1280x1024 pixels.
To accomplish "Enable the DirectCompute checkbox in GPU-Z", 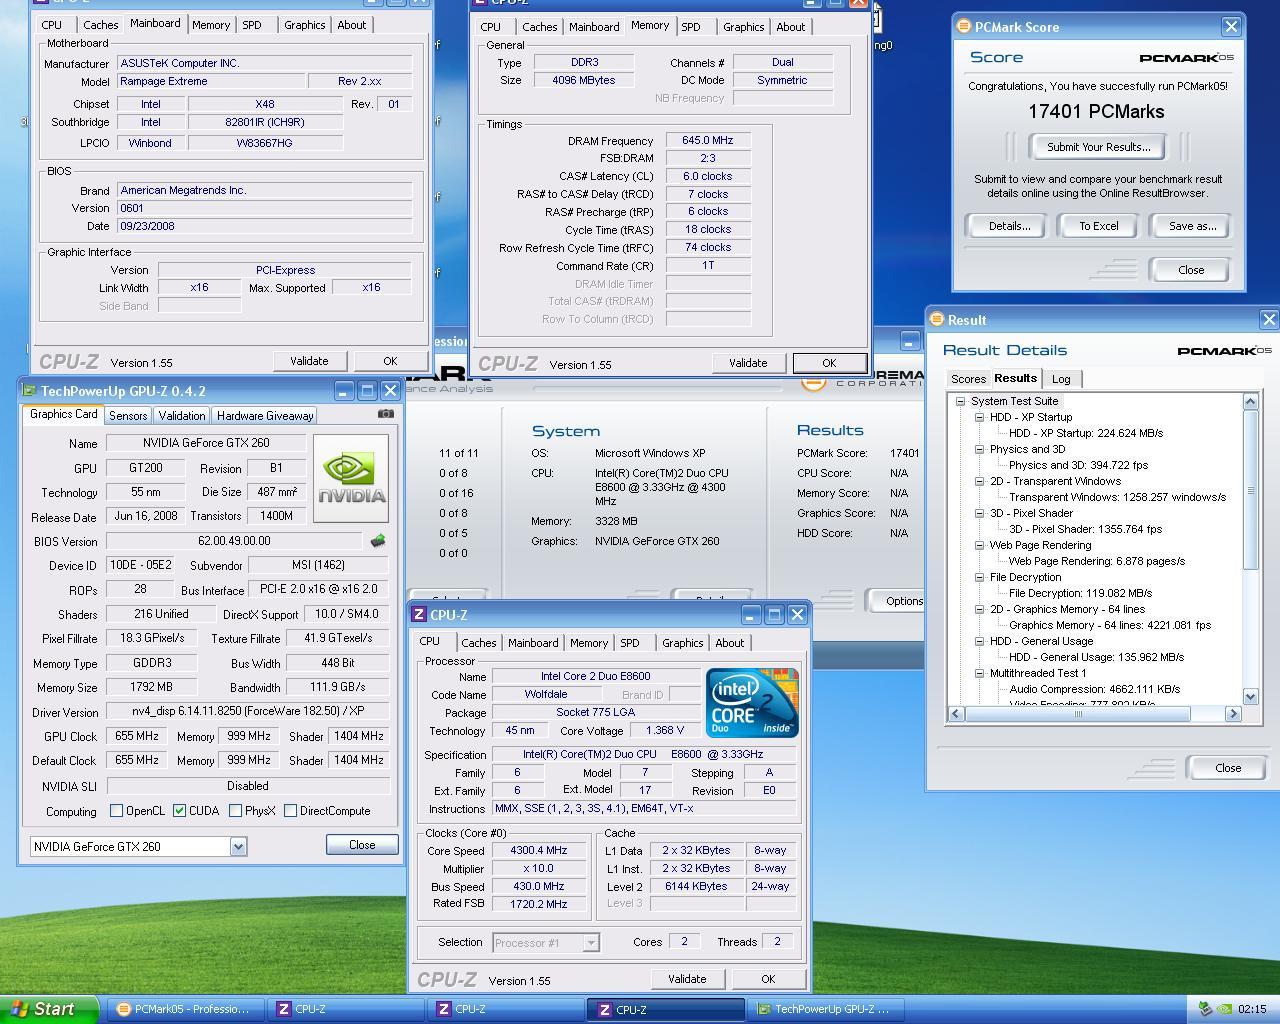I will click(290, 811).
